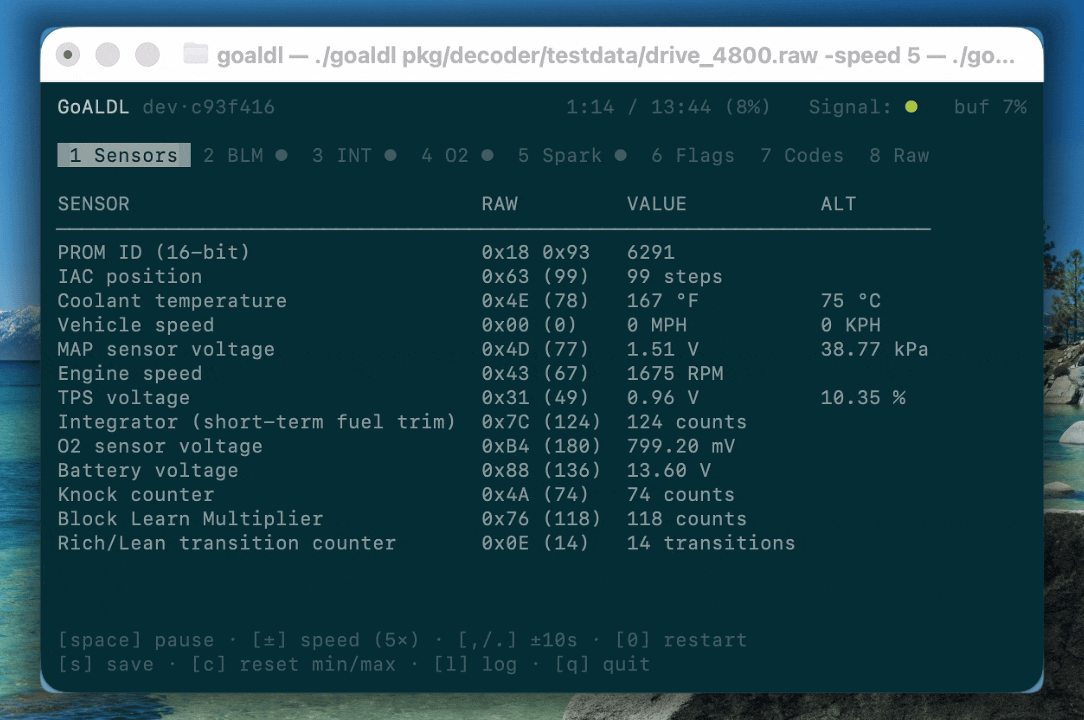Select the Integrator (short-term fuel trim) row
Viewport: 1084px width, 720px height.
pos(494,421)
